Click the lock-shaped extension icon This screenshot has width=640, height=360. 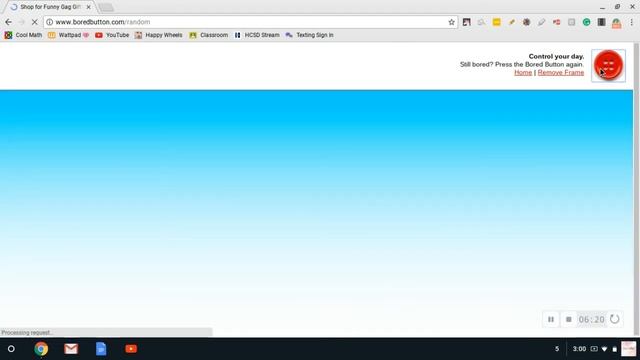point(616,23)
